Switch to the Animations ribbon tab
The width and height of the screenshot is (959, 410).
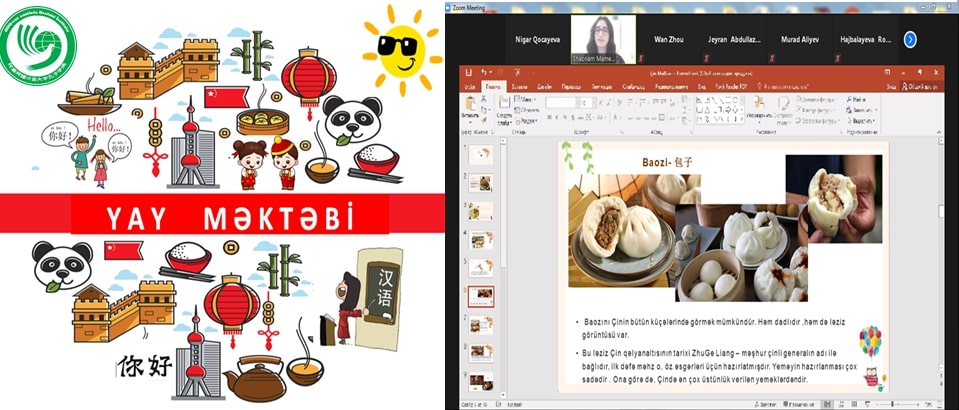601,87
